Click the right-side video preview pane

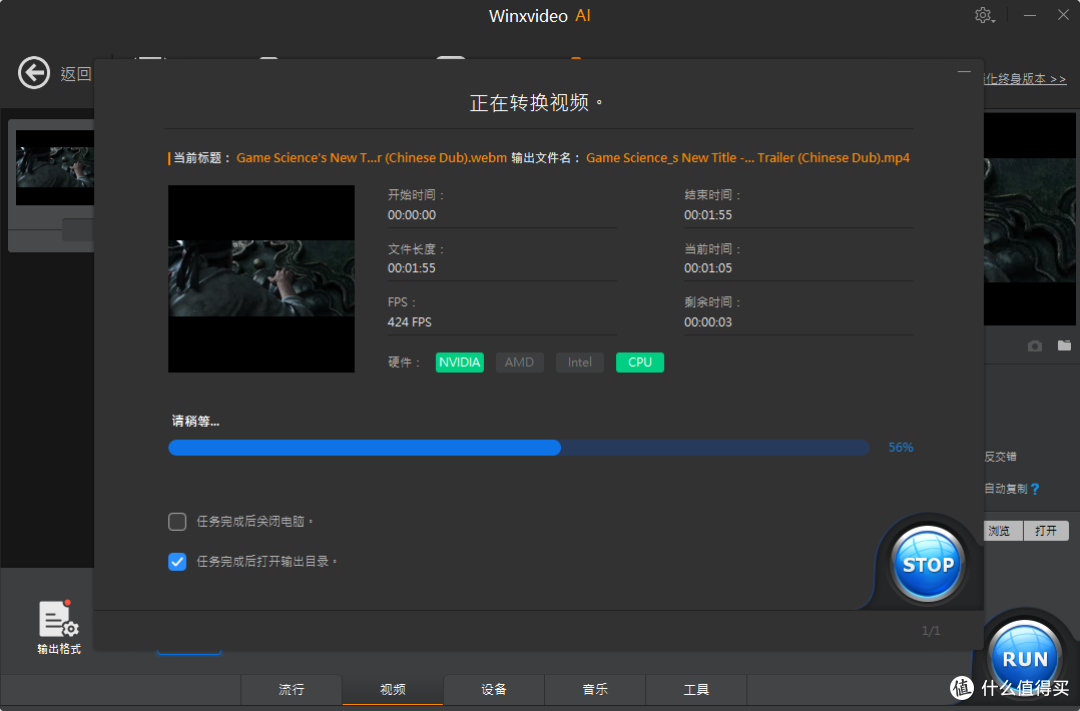pyautogui.click(x=1030, y=219)
